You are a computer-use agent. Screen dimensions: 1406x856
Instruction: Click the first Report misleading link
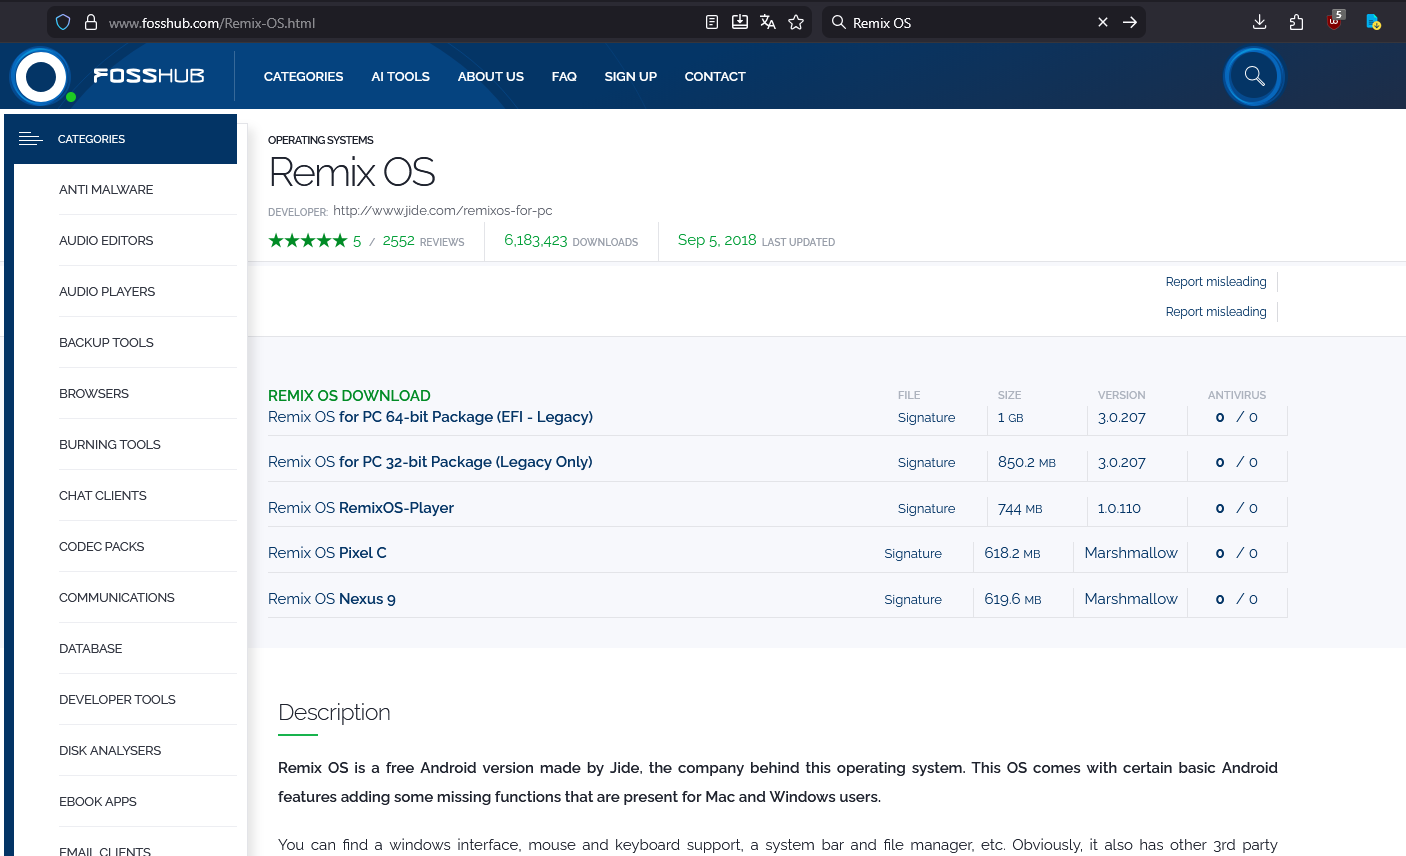(x=1215, y=282)
